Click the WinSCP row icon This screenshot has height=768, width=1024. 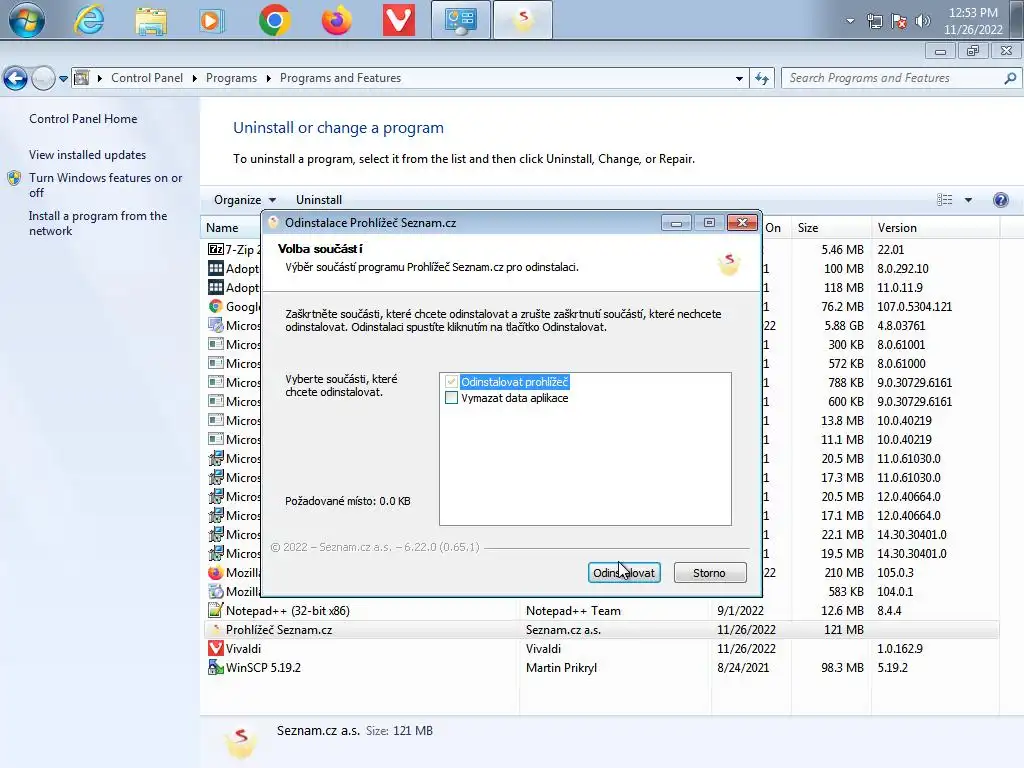click(216, 667)
